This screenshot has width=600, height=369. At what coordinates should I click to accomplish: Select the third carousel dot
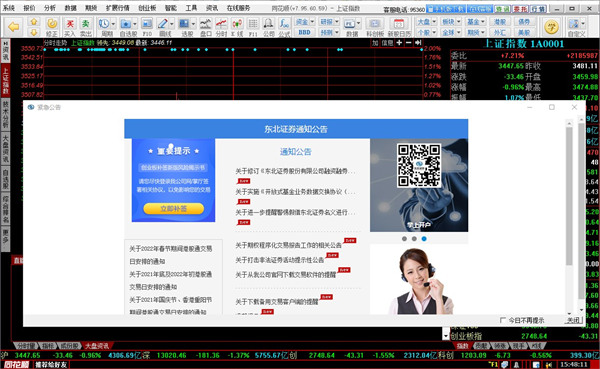[424, 238]
